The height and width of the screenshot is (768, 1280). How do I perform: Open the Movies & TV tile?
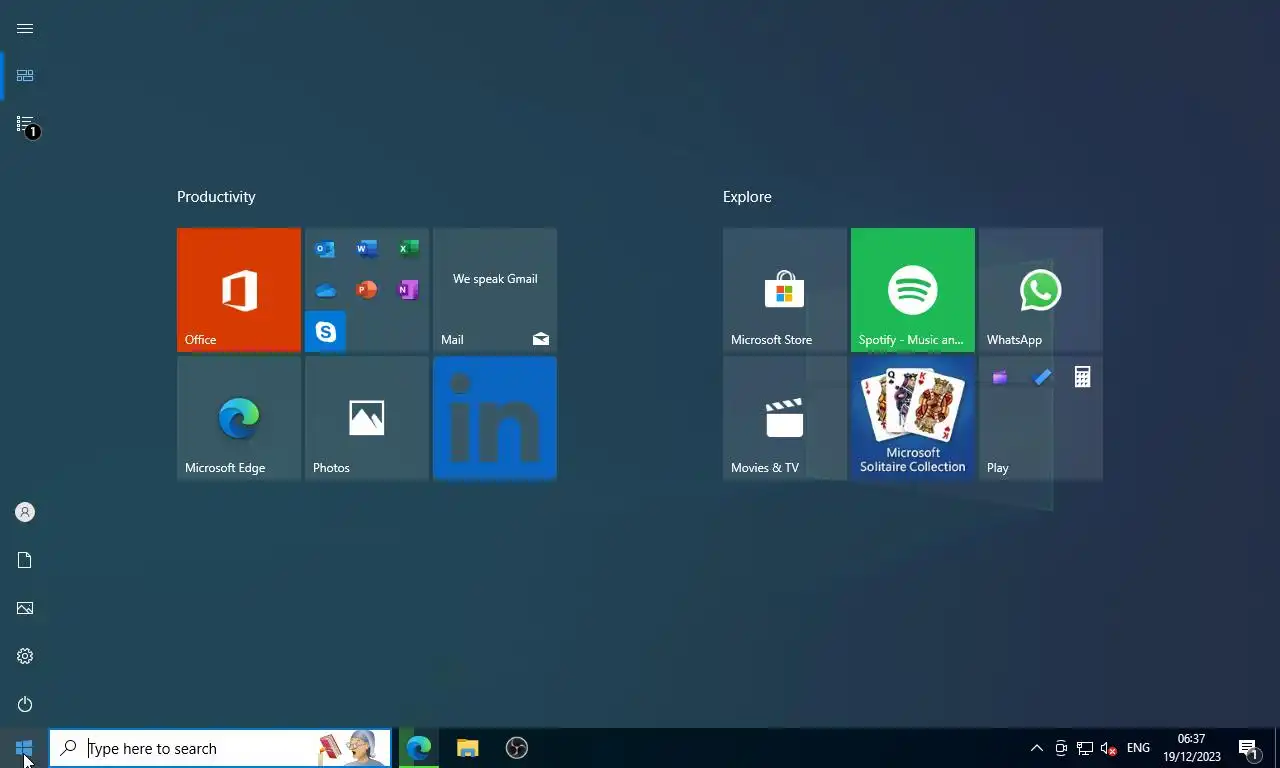click(x=785, y=418)
